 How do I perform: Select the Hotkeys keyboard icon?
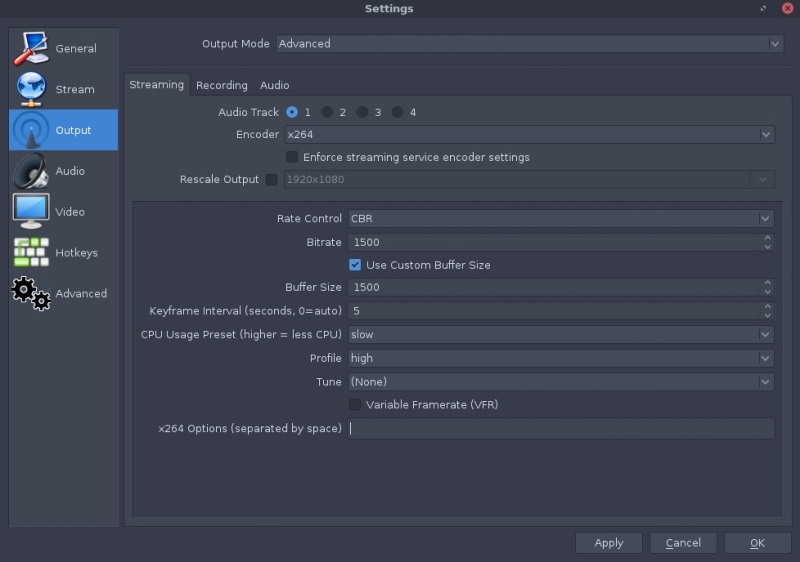[x=31, y=253]
